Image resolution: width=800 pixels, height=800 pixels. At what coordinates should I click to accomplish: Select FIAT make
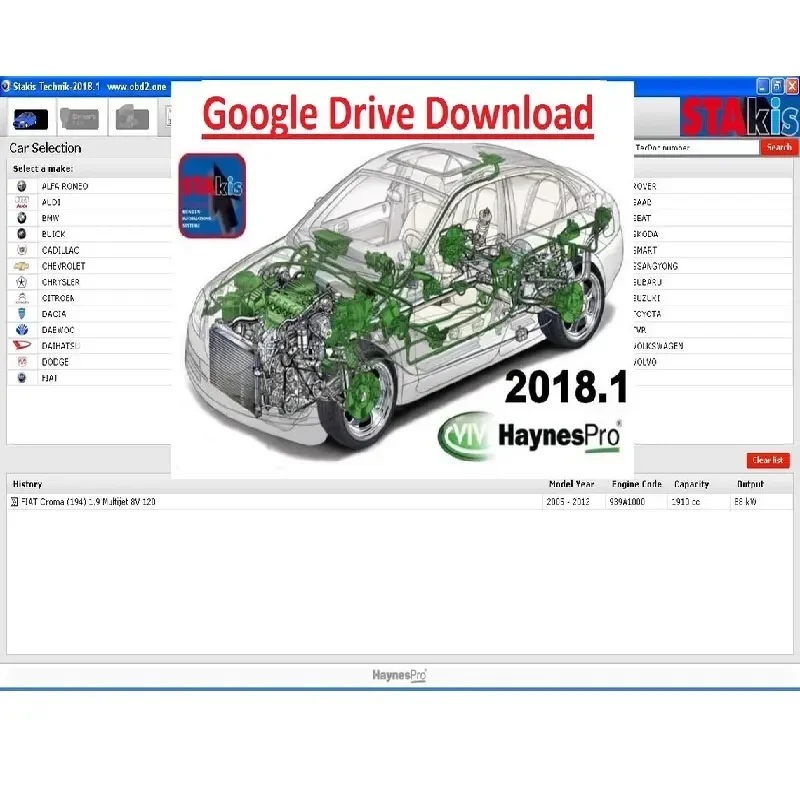pyautogui.click(x=49, y=378)
